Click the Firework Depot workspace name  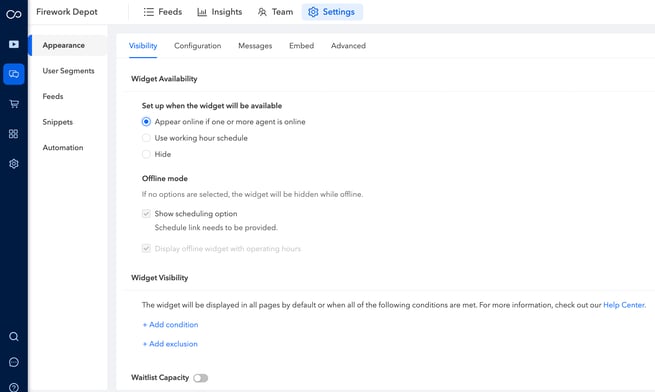click(67, 12)
